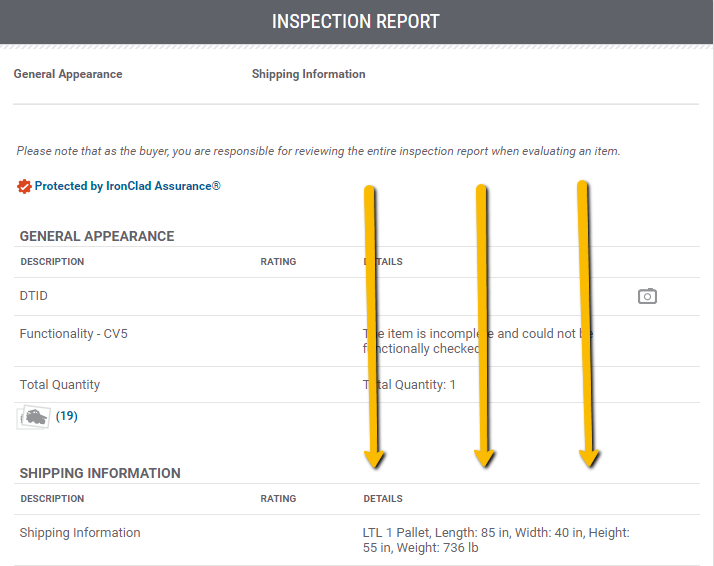
Task: Click the Inspection Report header title
Action: pyautogui.click(x=356, y=21)
